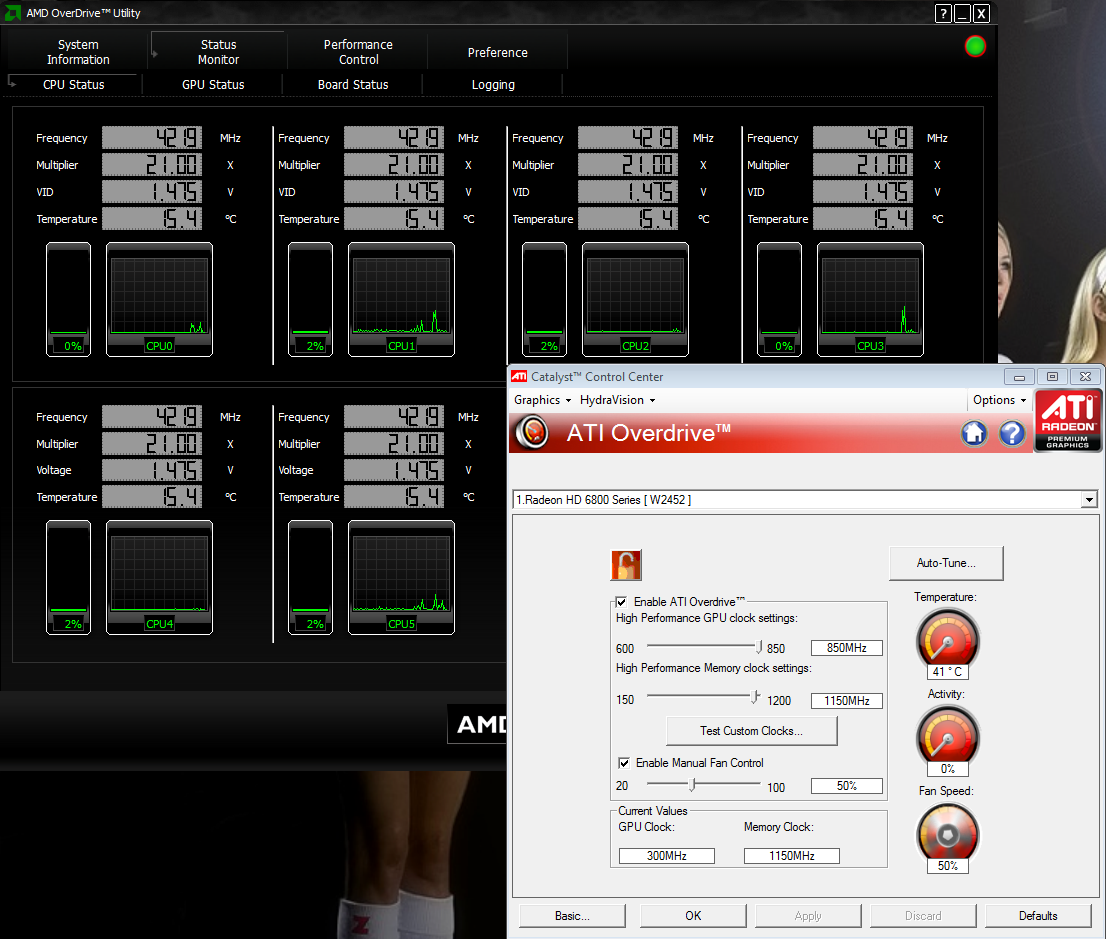Adjust GPU clock slider handle

(x=759, y=646)
